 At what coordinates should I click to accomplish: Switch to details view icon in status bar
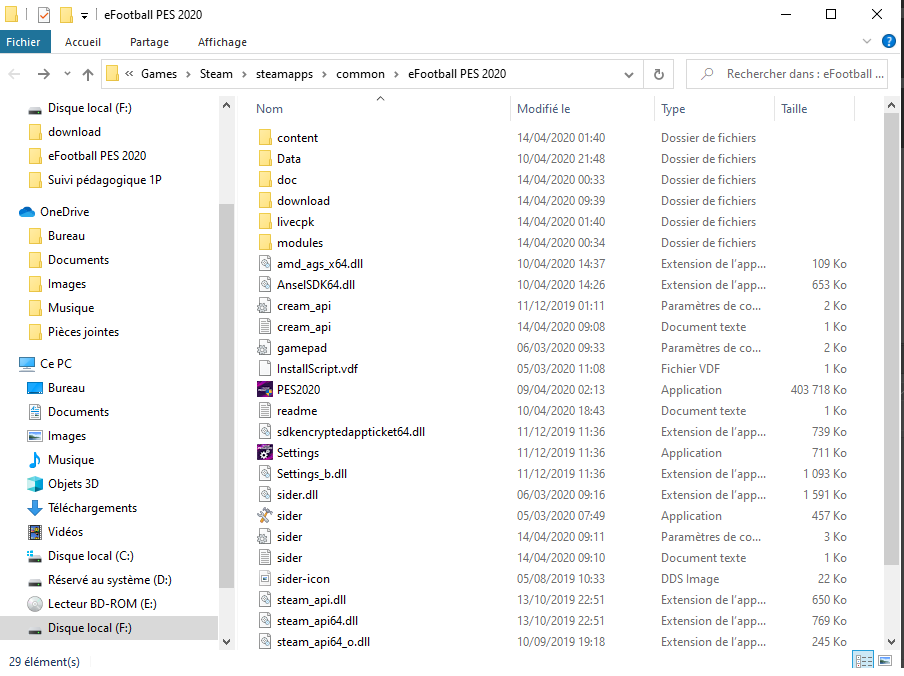[863, 660]
